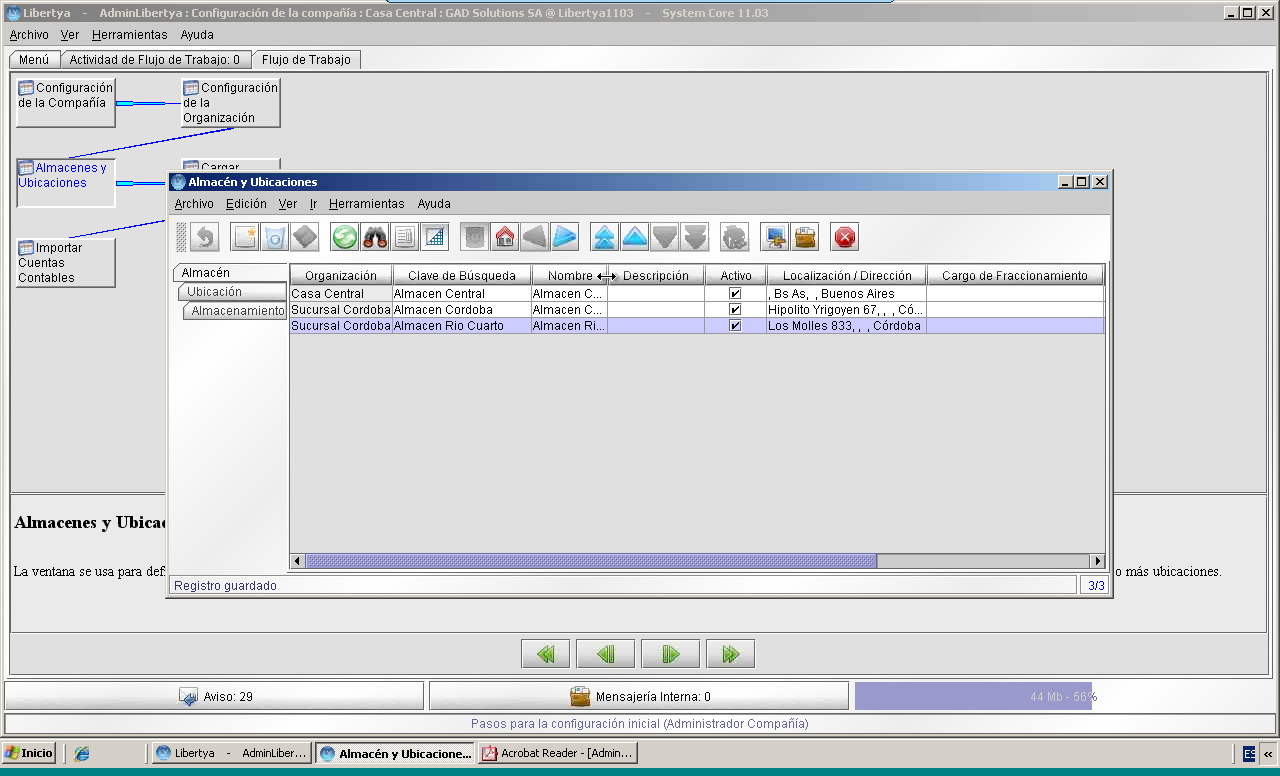Image resolution: width=1280 pixels, height=776 pixels.
Task: Open Archivo menu in main Libertya window
Action: point(29,35)
